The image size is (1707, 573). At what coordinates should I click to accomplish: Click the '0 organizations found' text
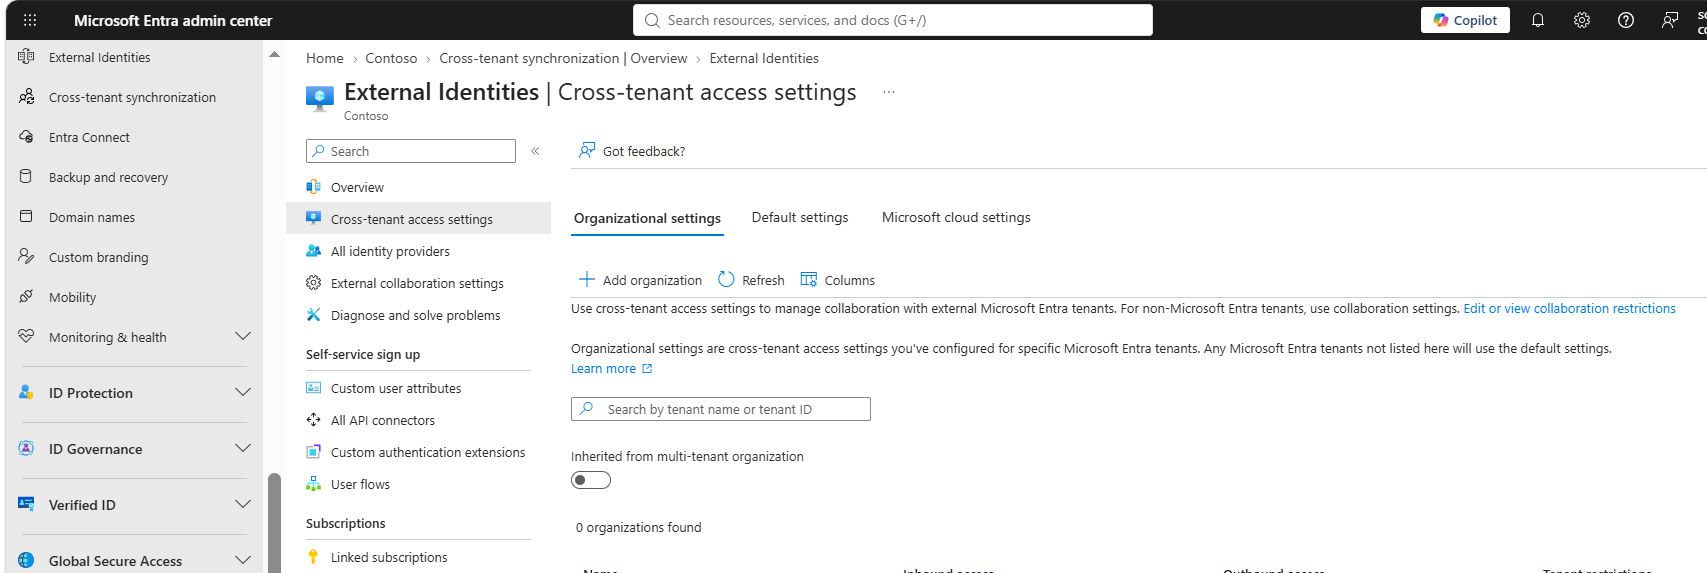coord(639,528)
